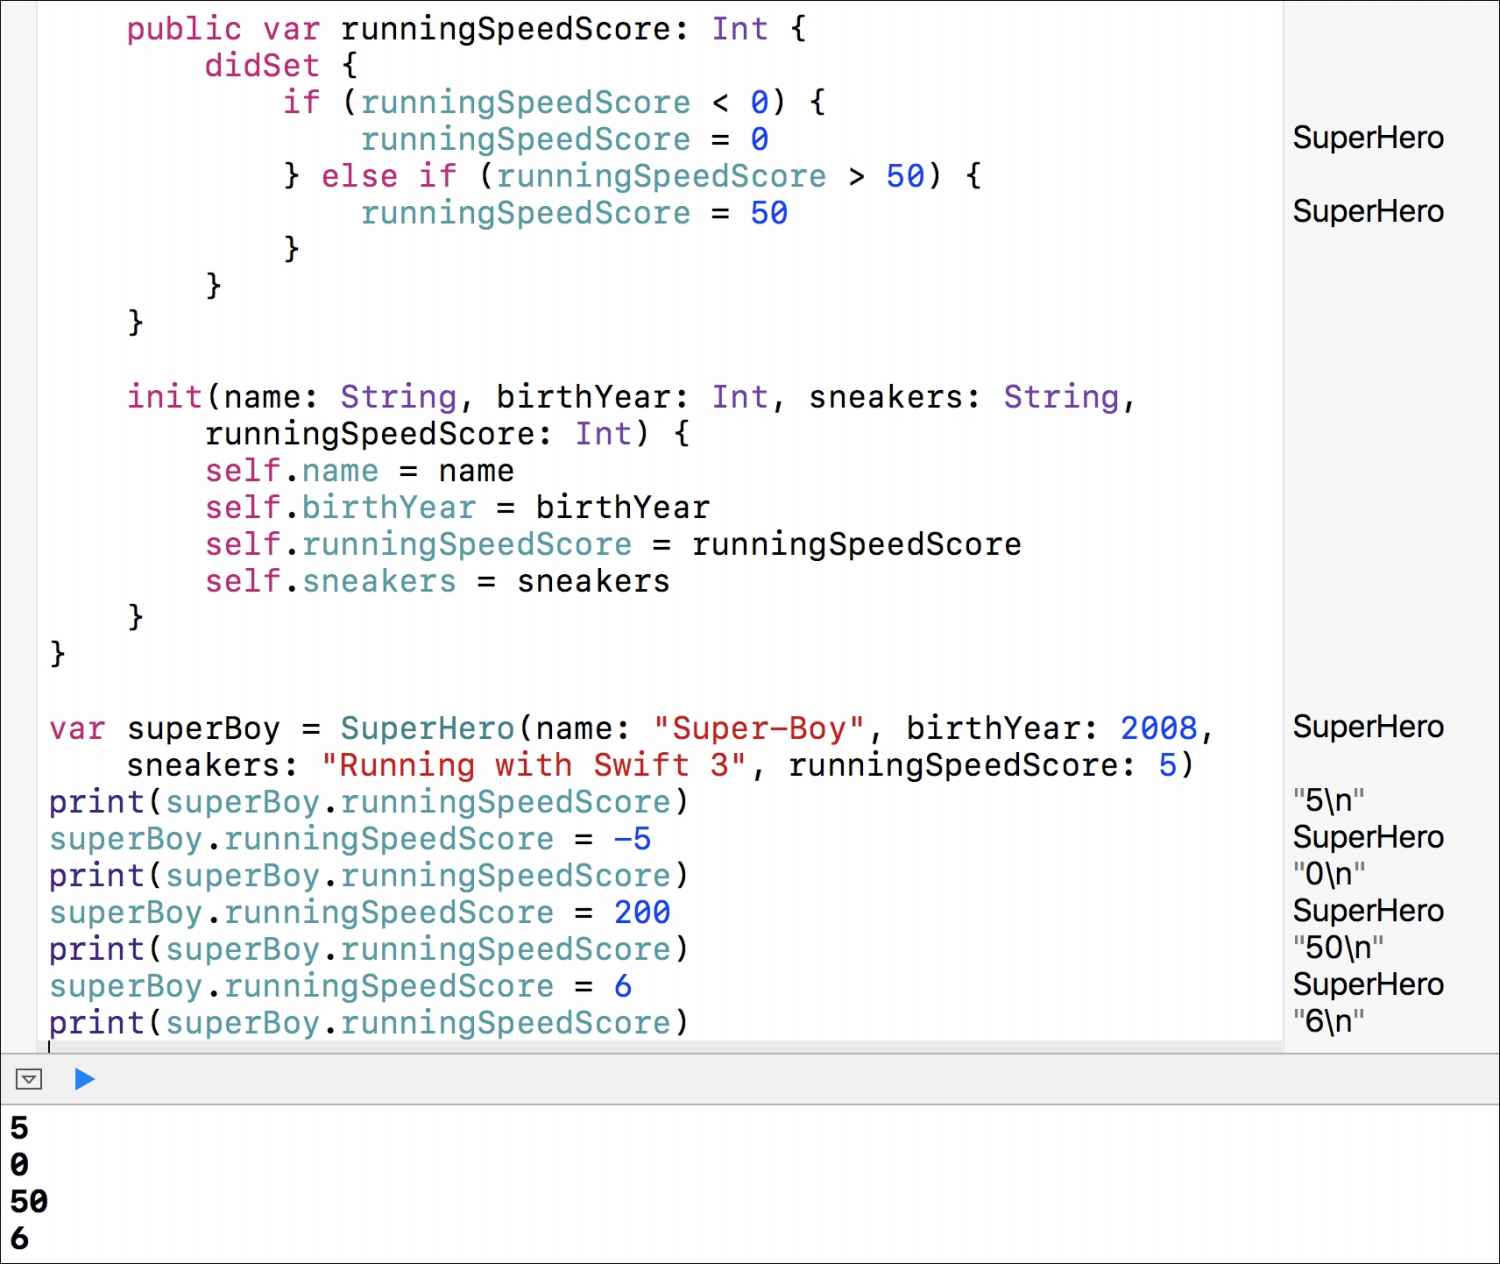The height and width of the screenshot is (1264, 1500).
Task: Click console output line 5
Action: 19,1129
